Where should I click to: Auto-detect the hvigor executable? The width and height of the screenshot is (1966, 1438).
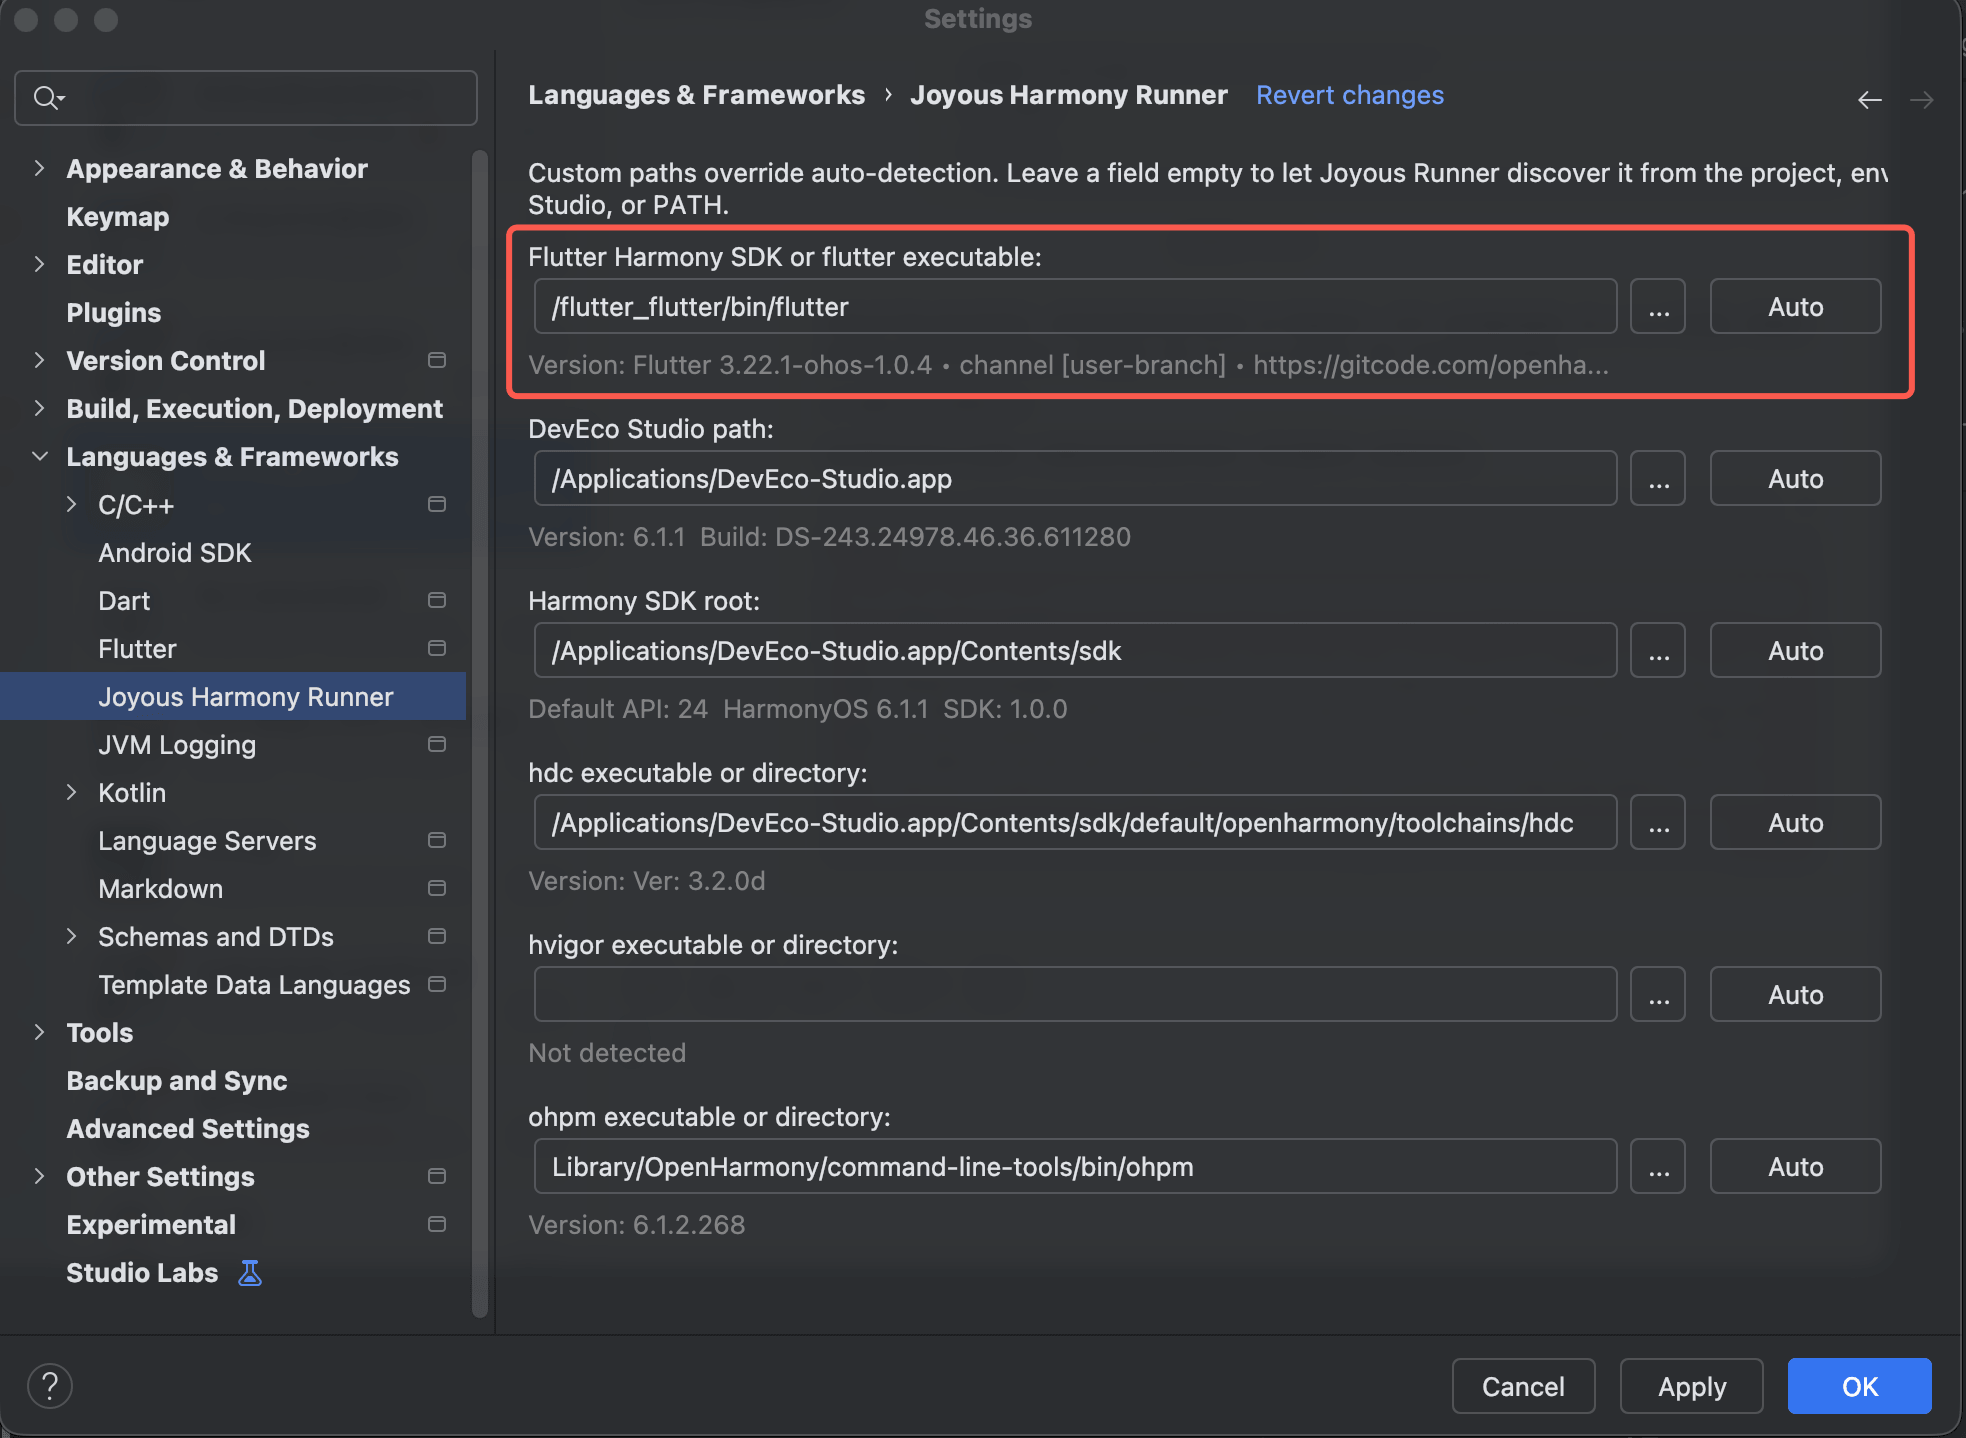coord(1795,995)
